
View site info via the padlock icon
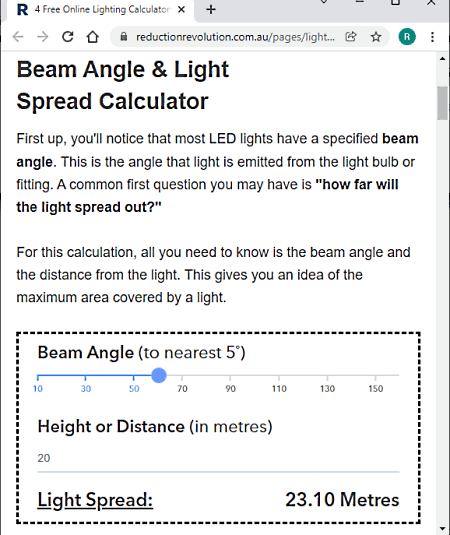(124, 37)
